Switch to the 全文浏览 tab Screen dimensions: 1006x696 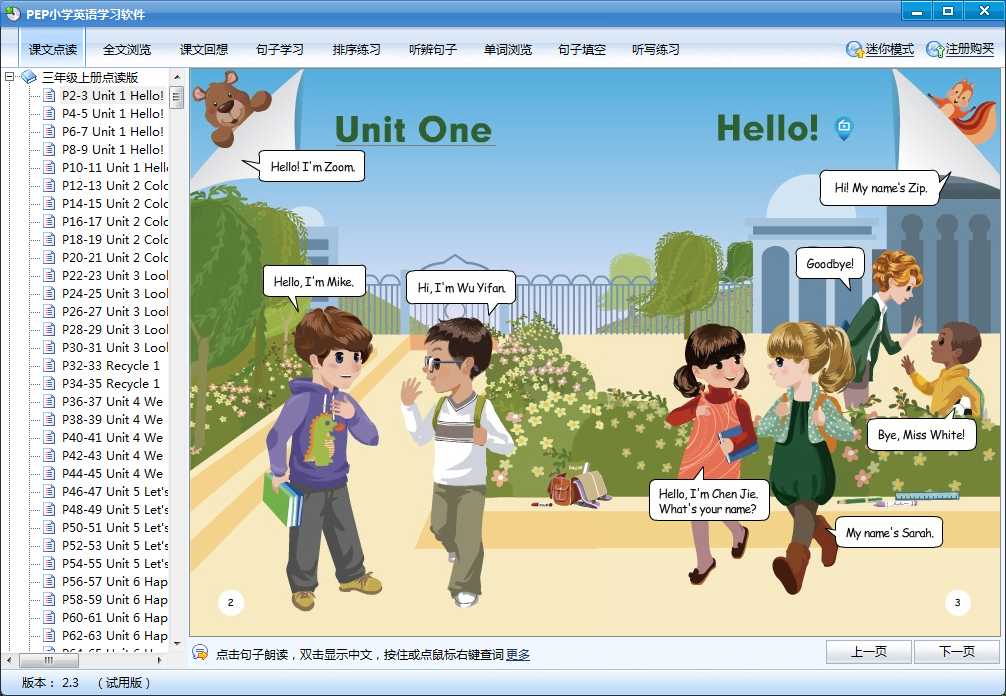pyautogui.click(x=127, y=49)
